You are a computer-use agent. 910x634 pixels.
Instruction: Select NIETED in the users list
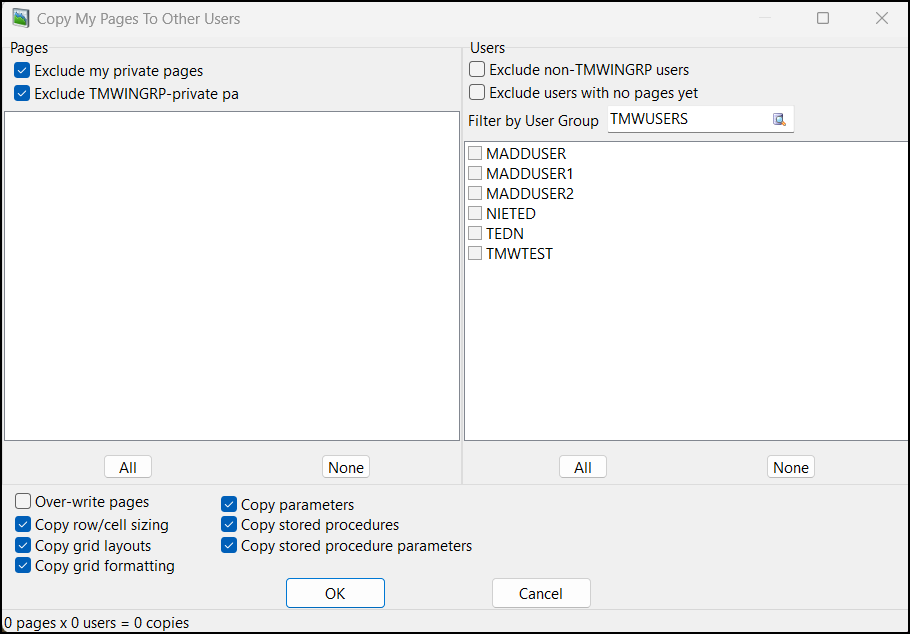475,213
